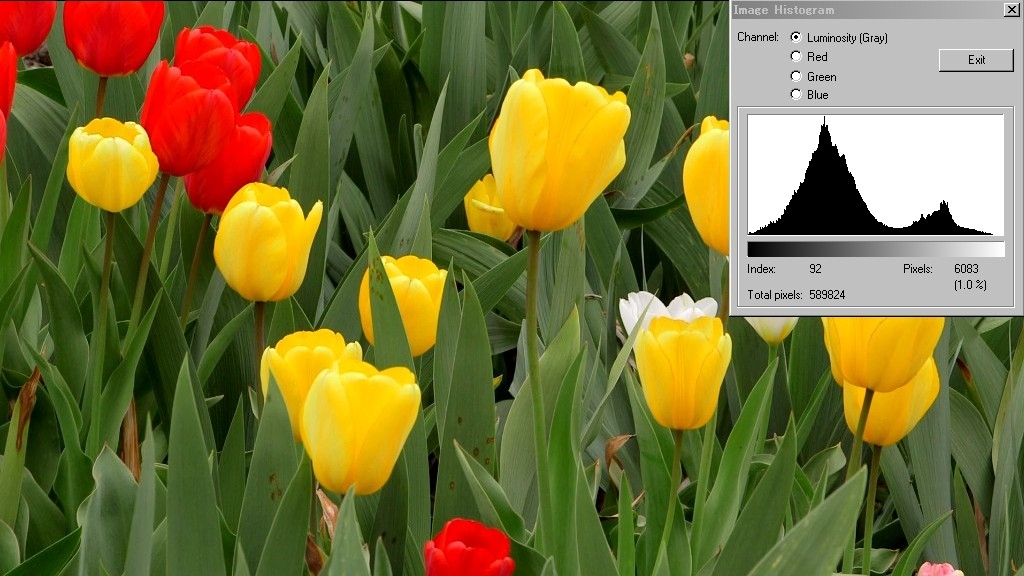The width and height of the screenshot is (1024, 576).
Task: Click the Pixels count 6083
Action: pos(966,268)
